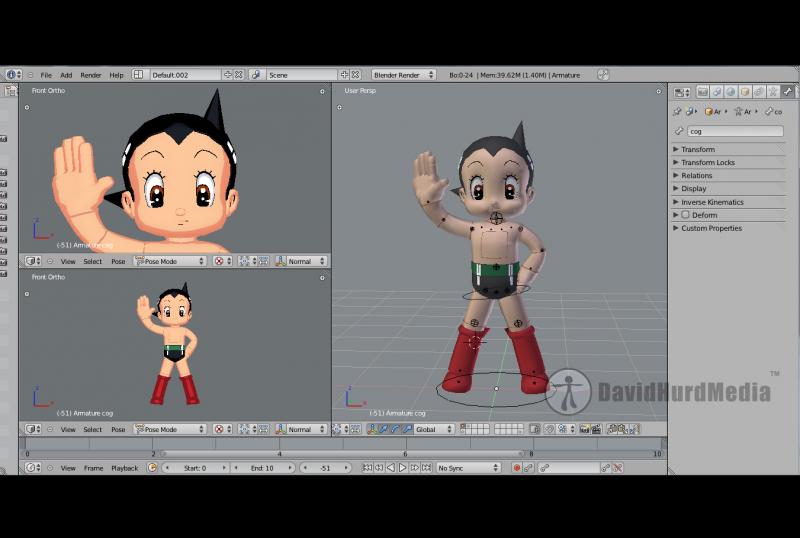Click the scene browse icon

256,75
